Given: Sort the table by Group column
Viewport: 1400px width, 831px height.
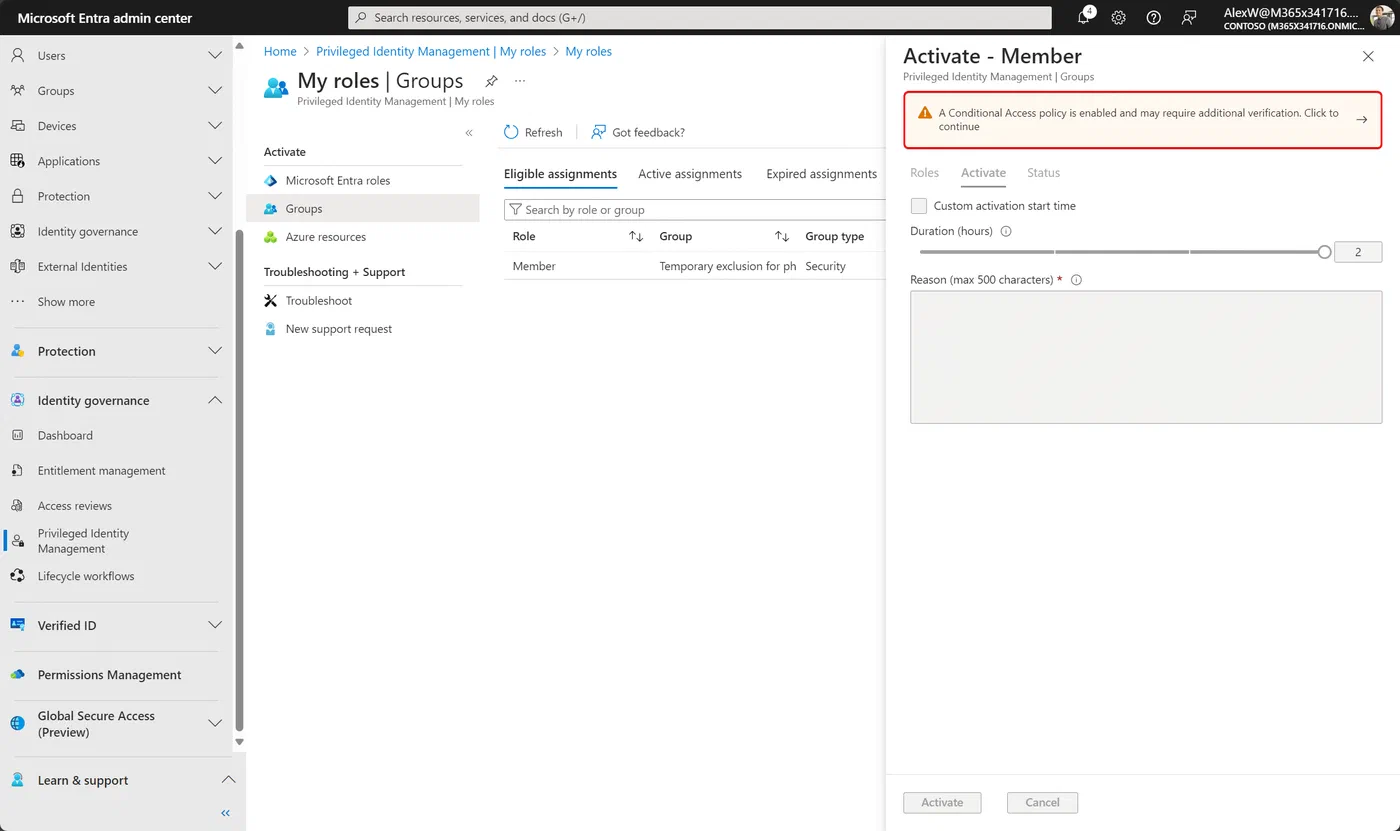Looking at the screenshot, I should click(x=782, y=237).
